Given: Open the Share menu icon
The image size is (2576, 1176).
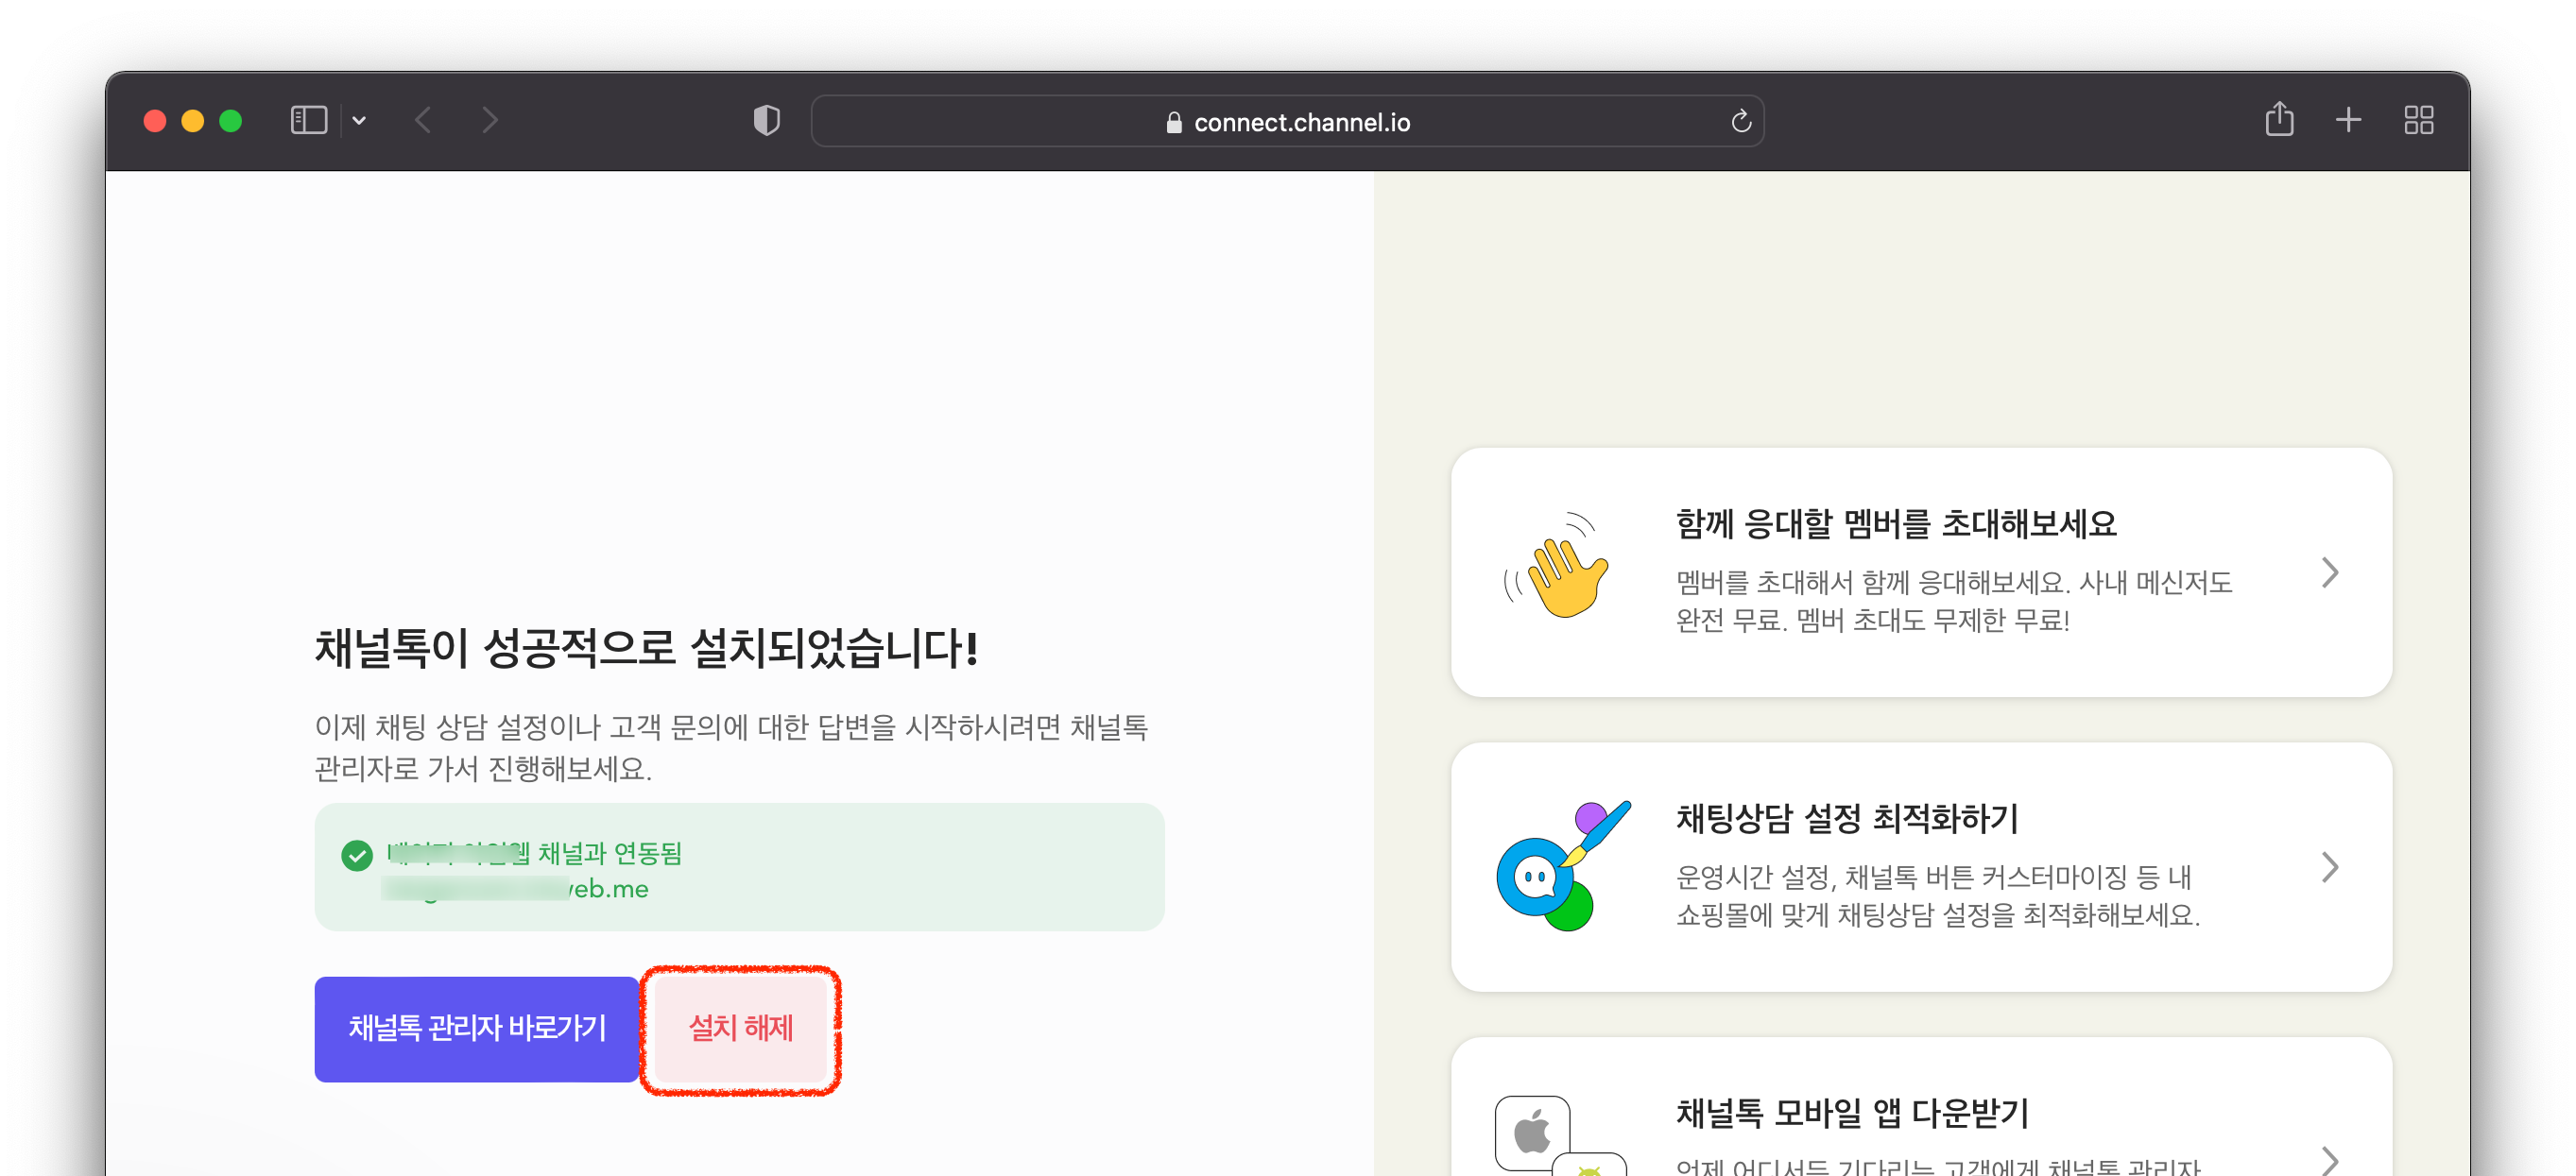Looking at the screenshot, I should pos(2279,119).
